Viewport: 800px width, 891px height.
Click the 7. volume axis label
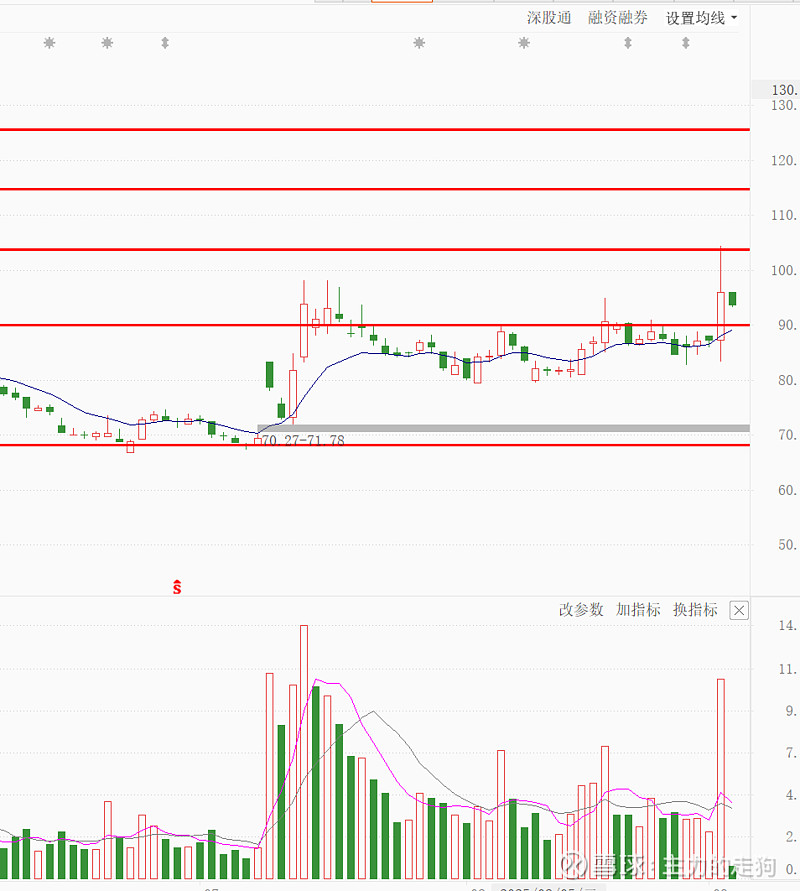[x=791, y=753]
